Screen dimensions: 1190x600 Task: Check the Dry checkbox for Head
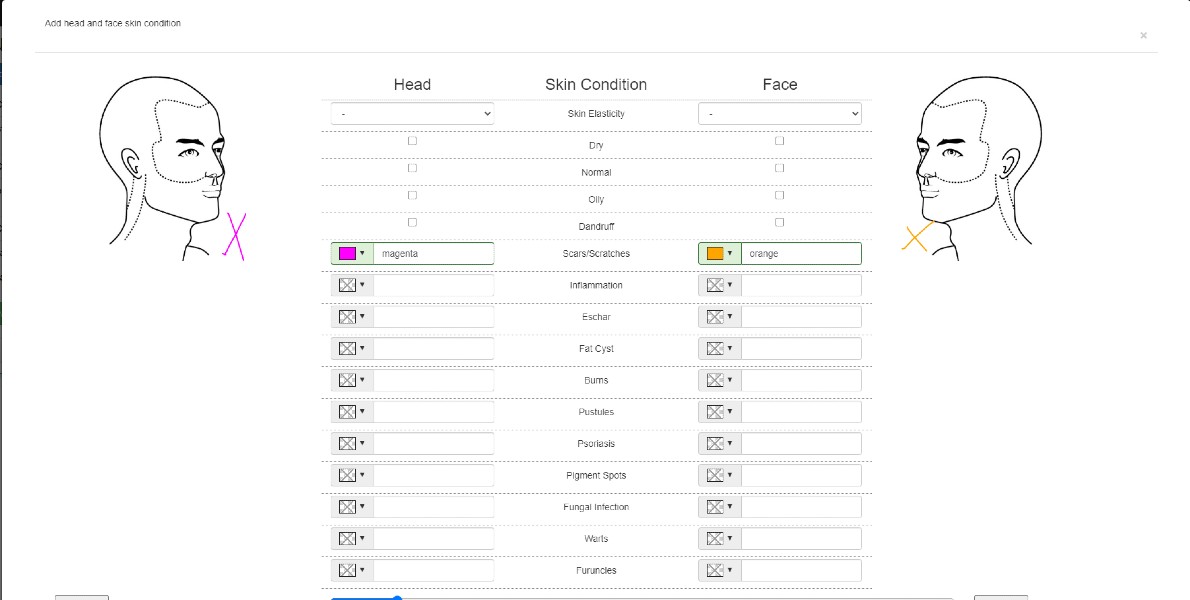[412, 141]
